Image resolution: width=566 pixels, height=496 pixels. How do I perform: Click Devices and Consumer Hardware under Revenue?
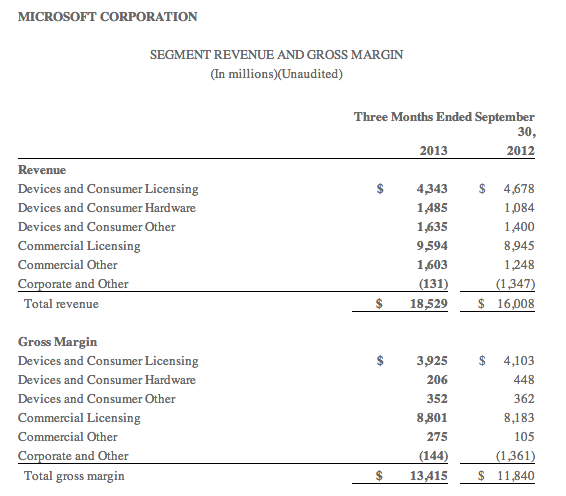coord(107,208)
